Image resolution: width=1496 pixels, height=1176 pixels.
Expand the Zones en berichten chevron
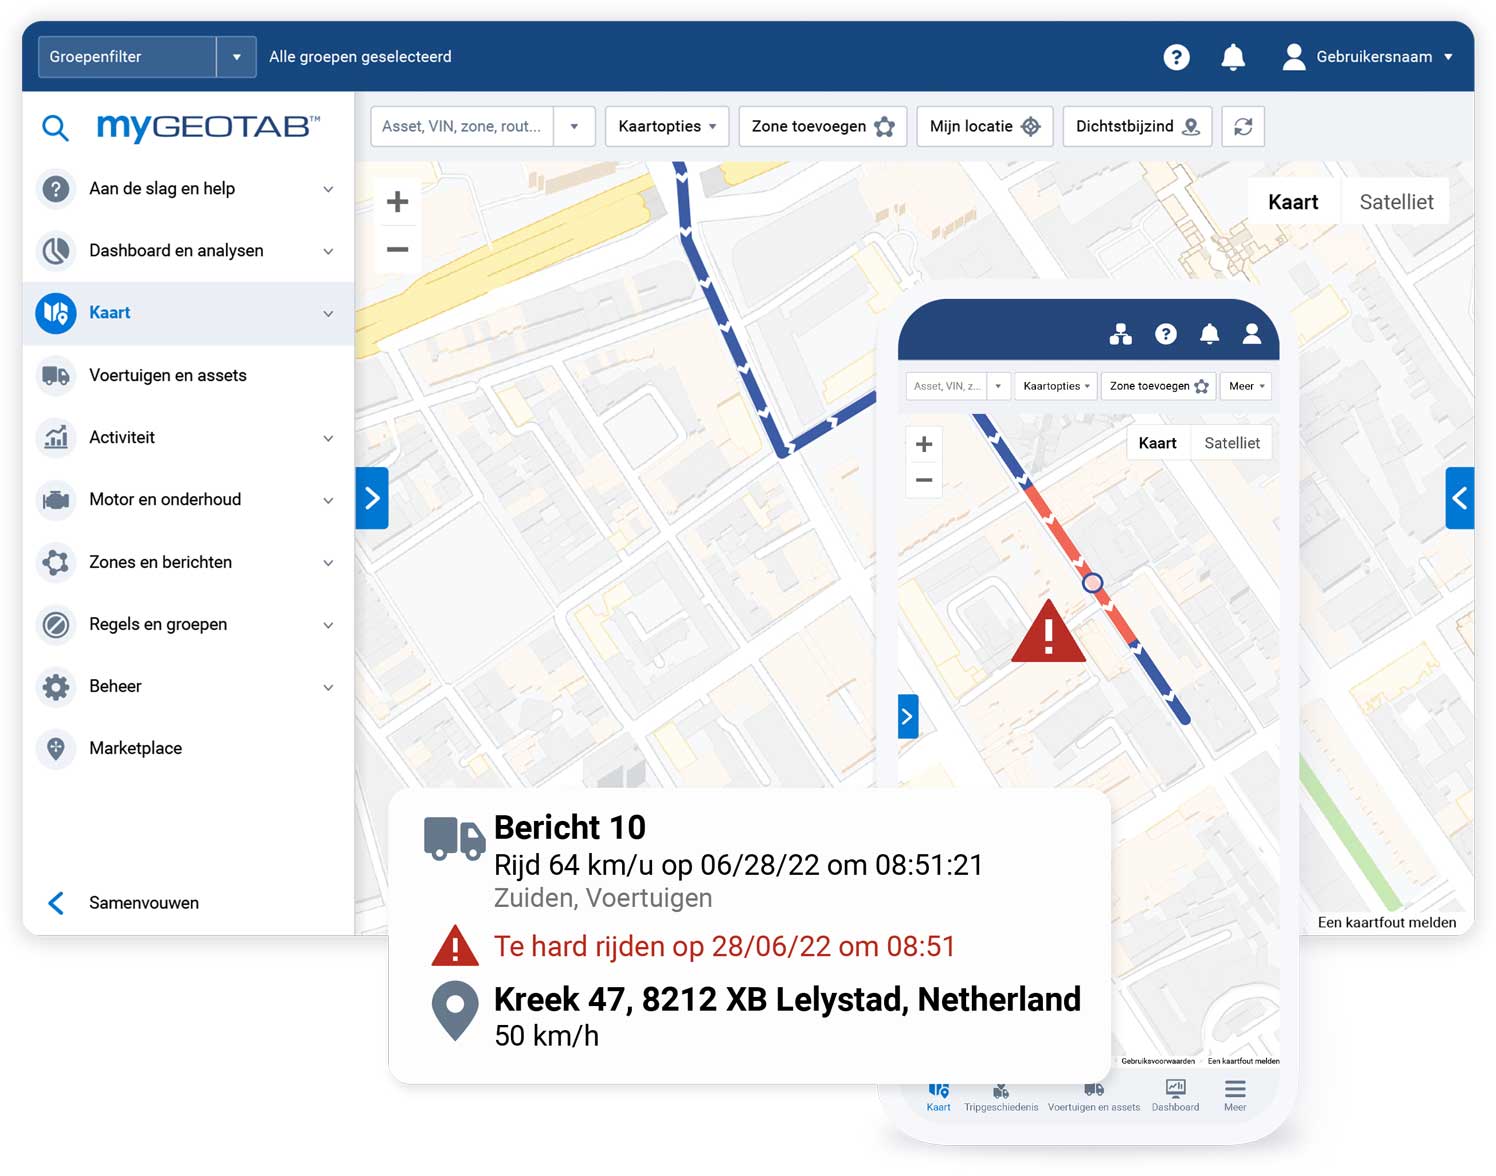328,563
